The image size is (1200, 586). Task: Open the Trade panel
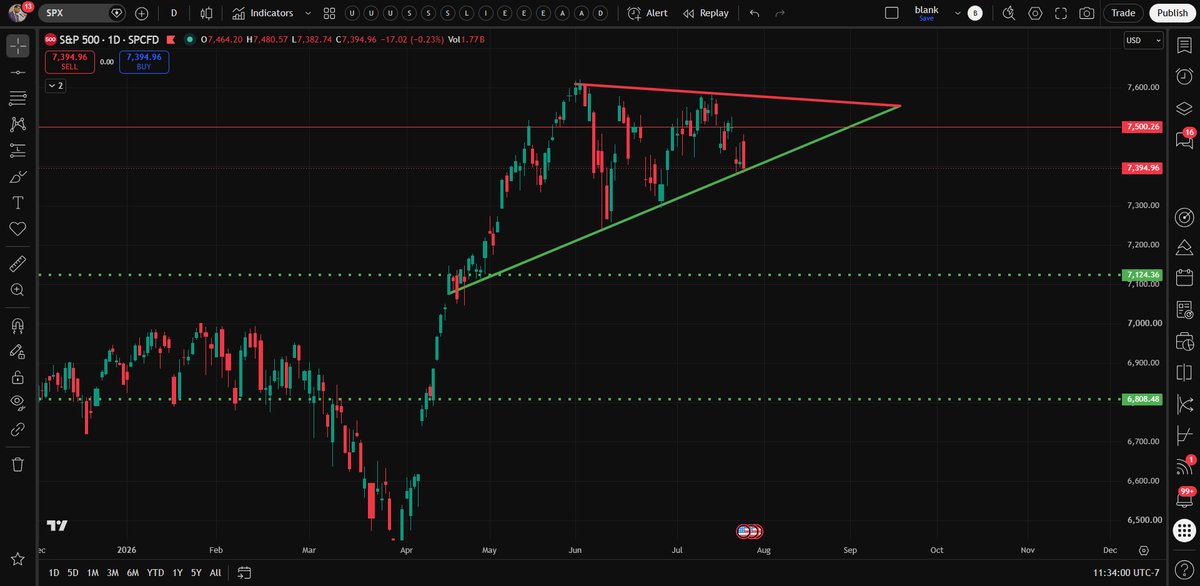pyautogui.click(x=1124, y=13)
